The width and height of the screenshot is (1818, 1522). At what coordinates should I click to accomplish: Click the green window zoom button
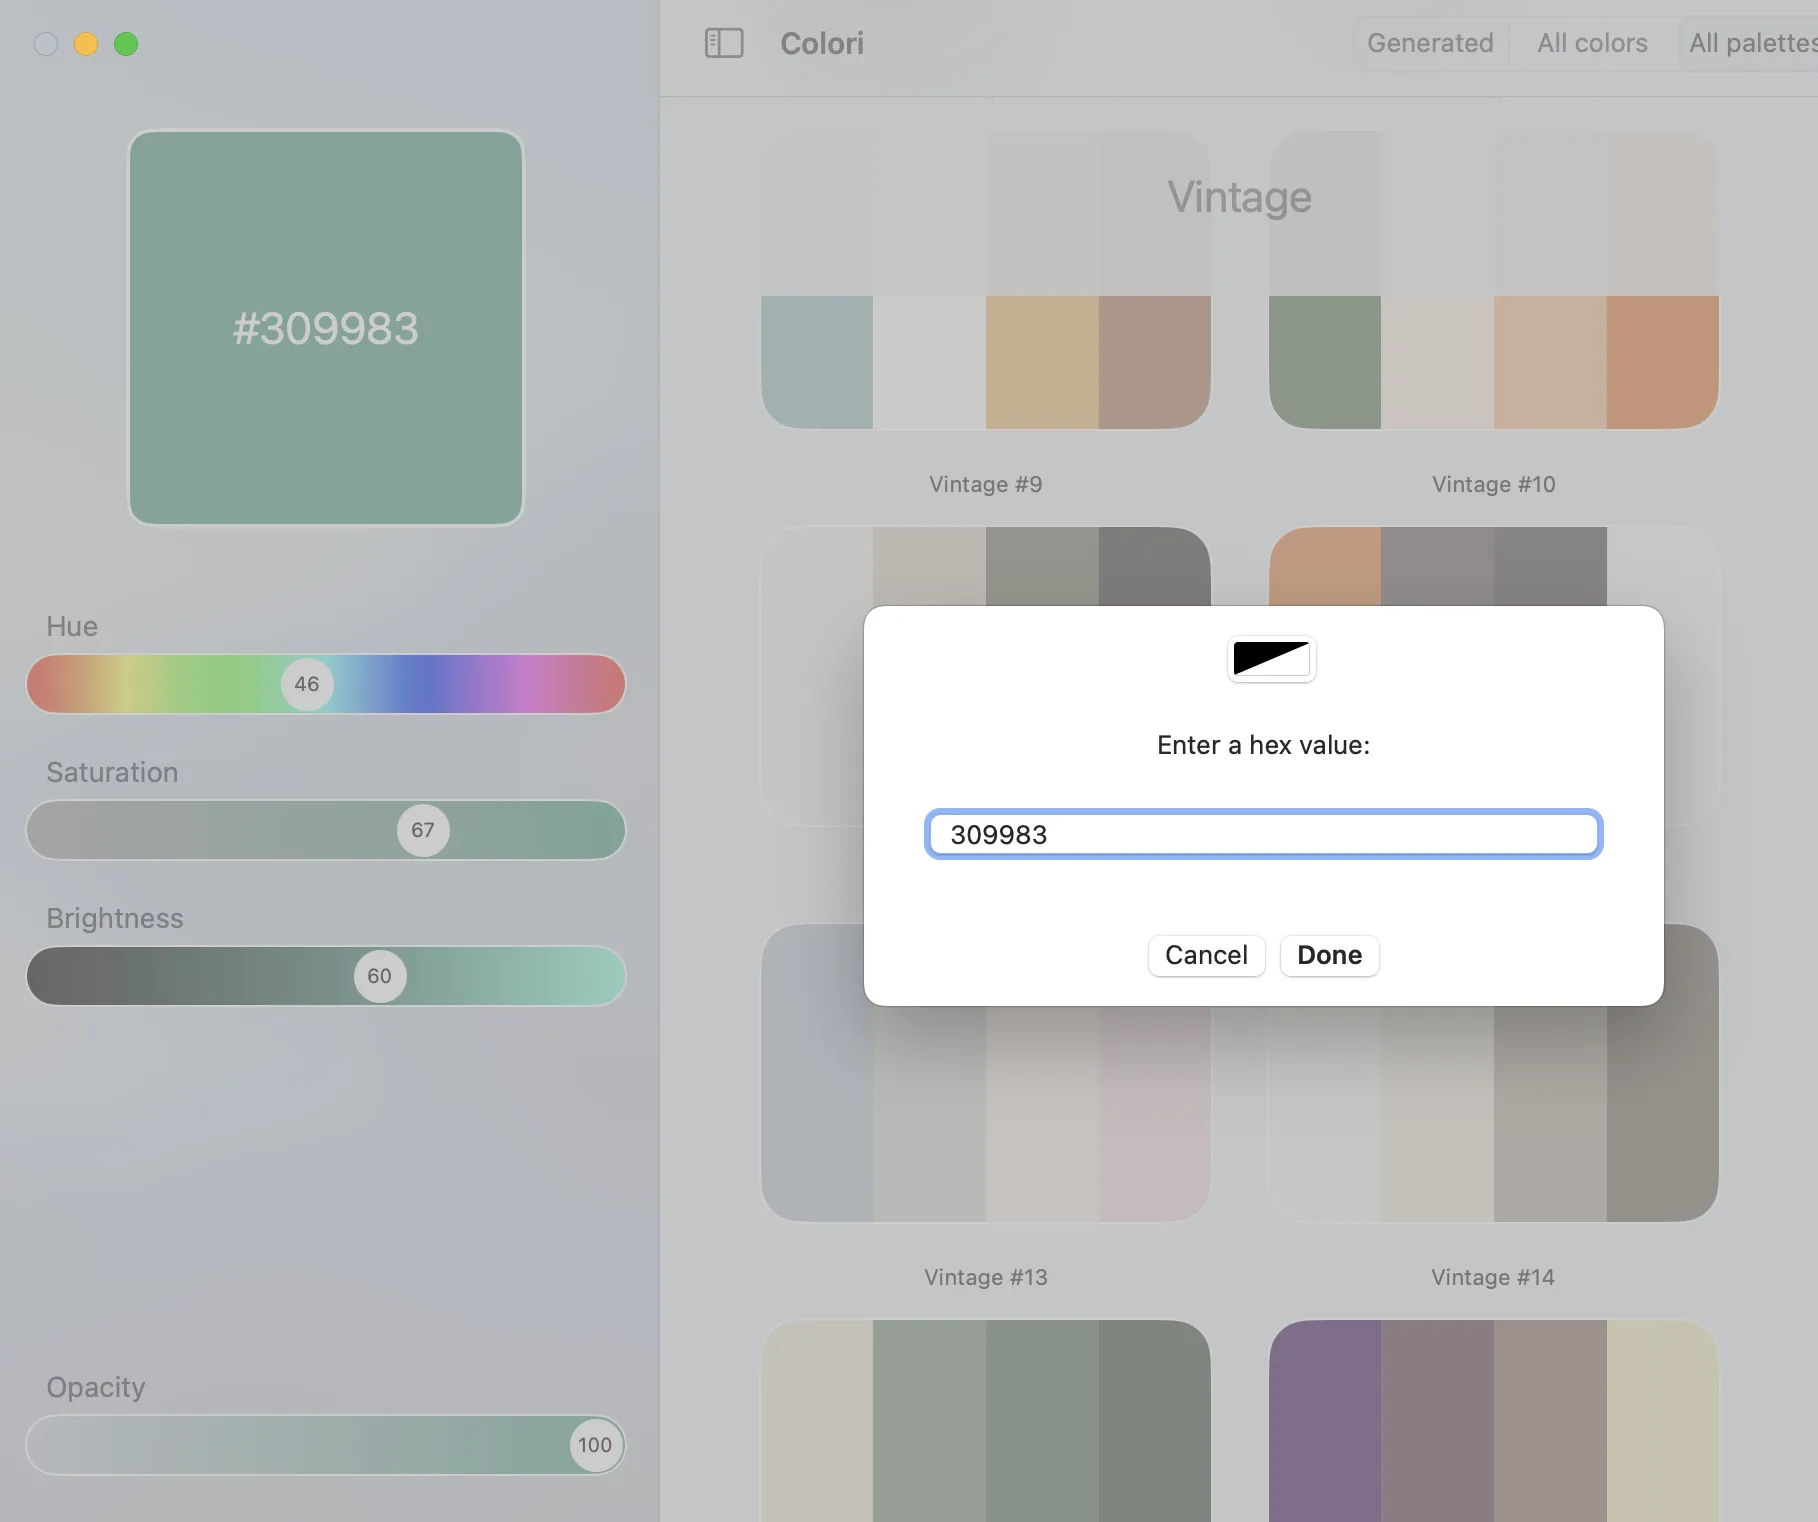point(126,44)
